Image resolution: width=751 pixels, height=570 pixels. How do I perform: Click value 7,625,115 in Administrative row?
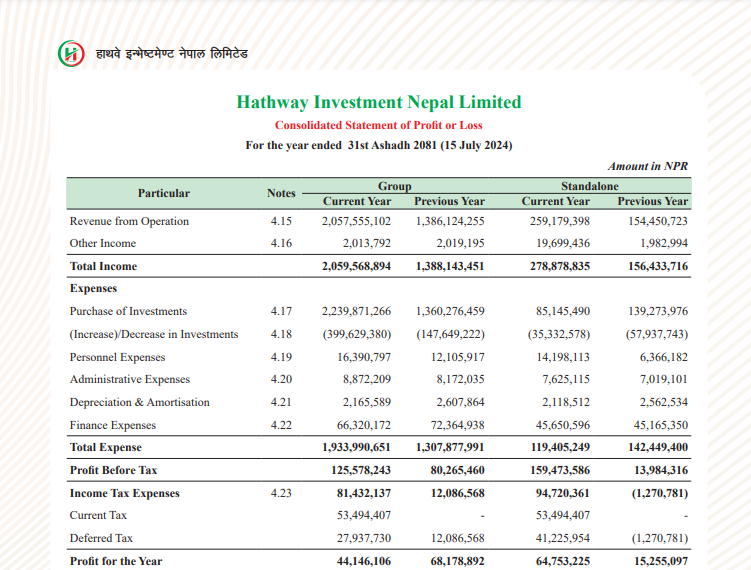click(566, 379)
